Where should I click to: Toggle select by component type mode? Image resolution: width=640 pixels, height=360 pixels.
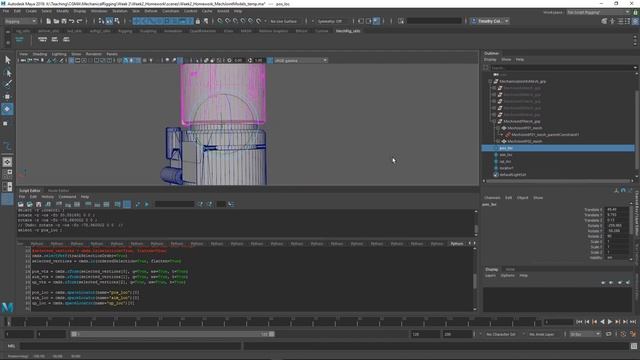(117, 21)
